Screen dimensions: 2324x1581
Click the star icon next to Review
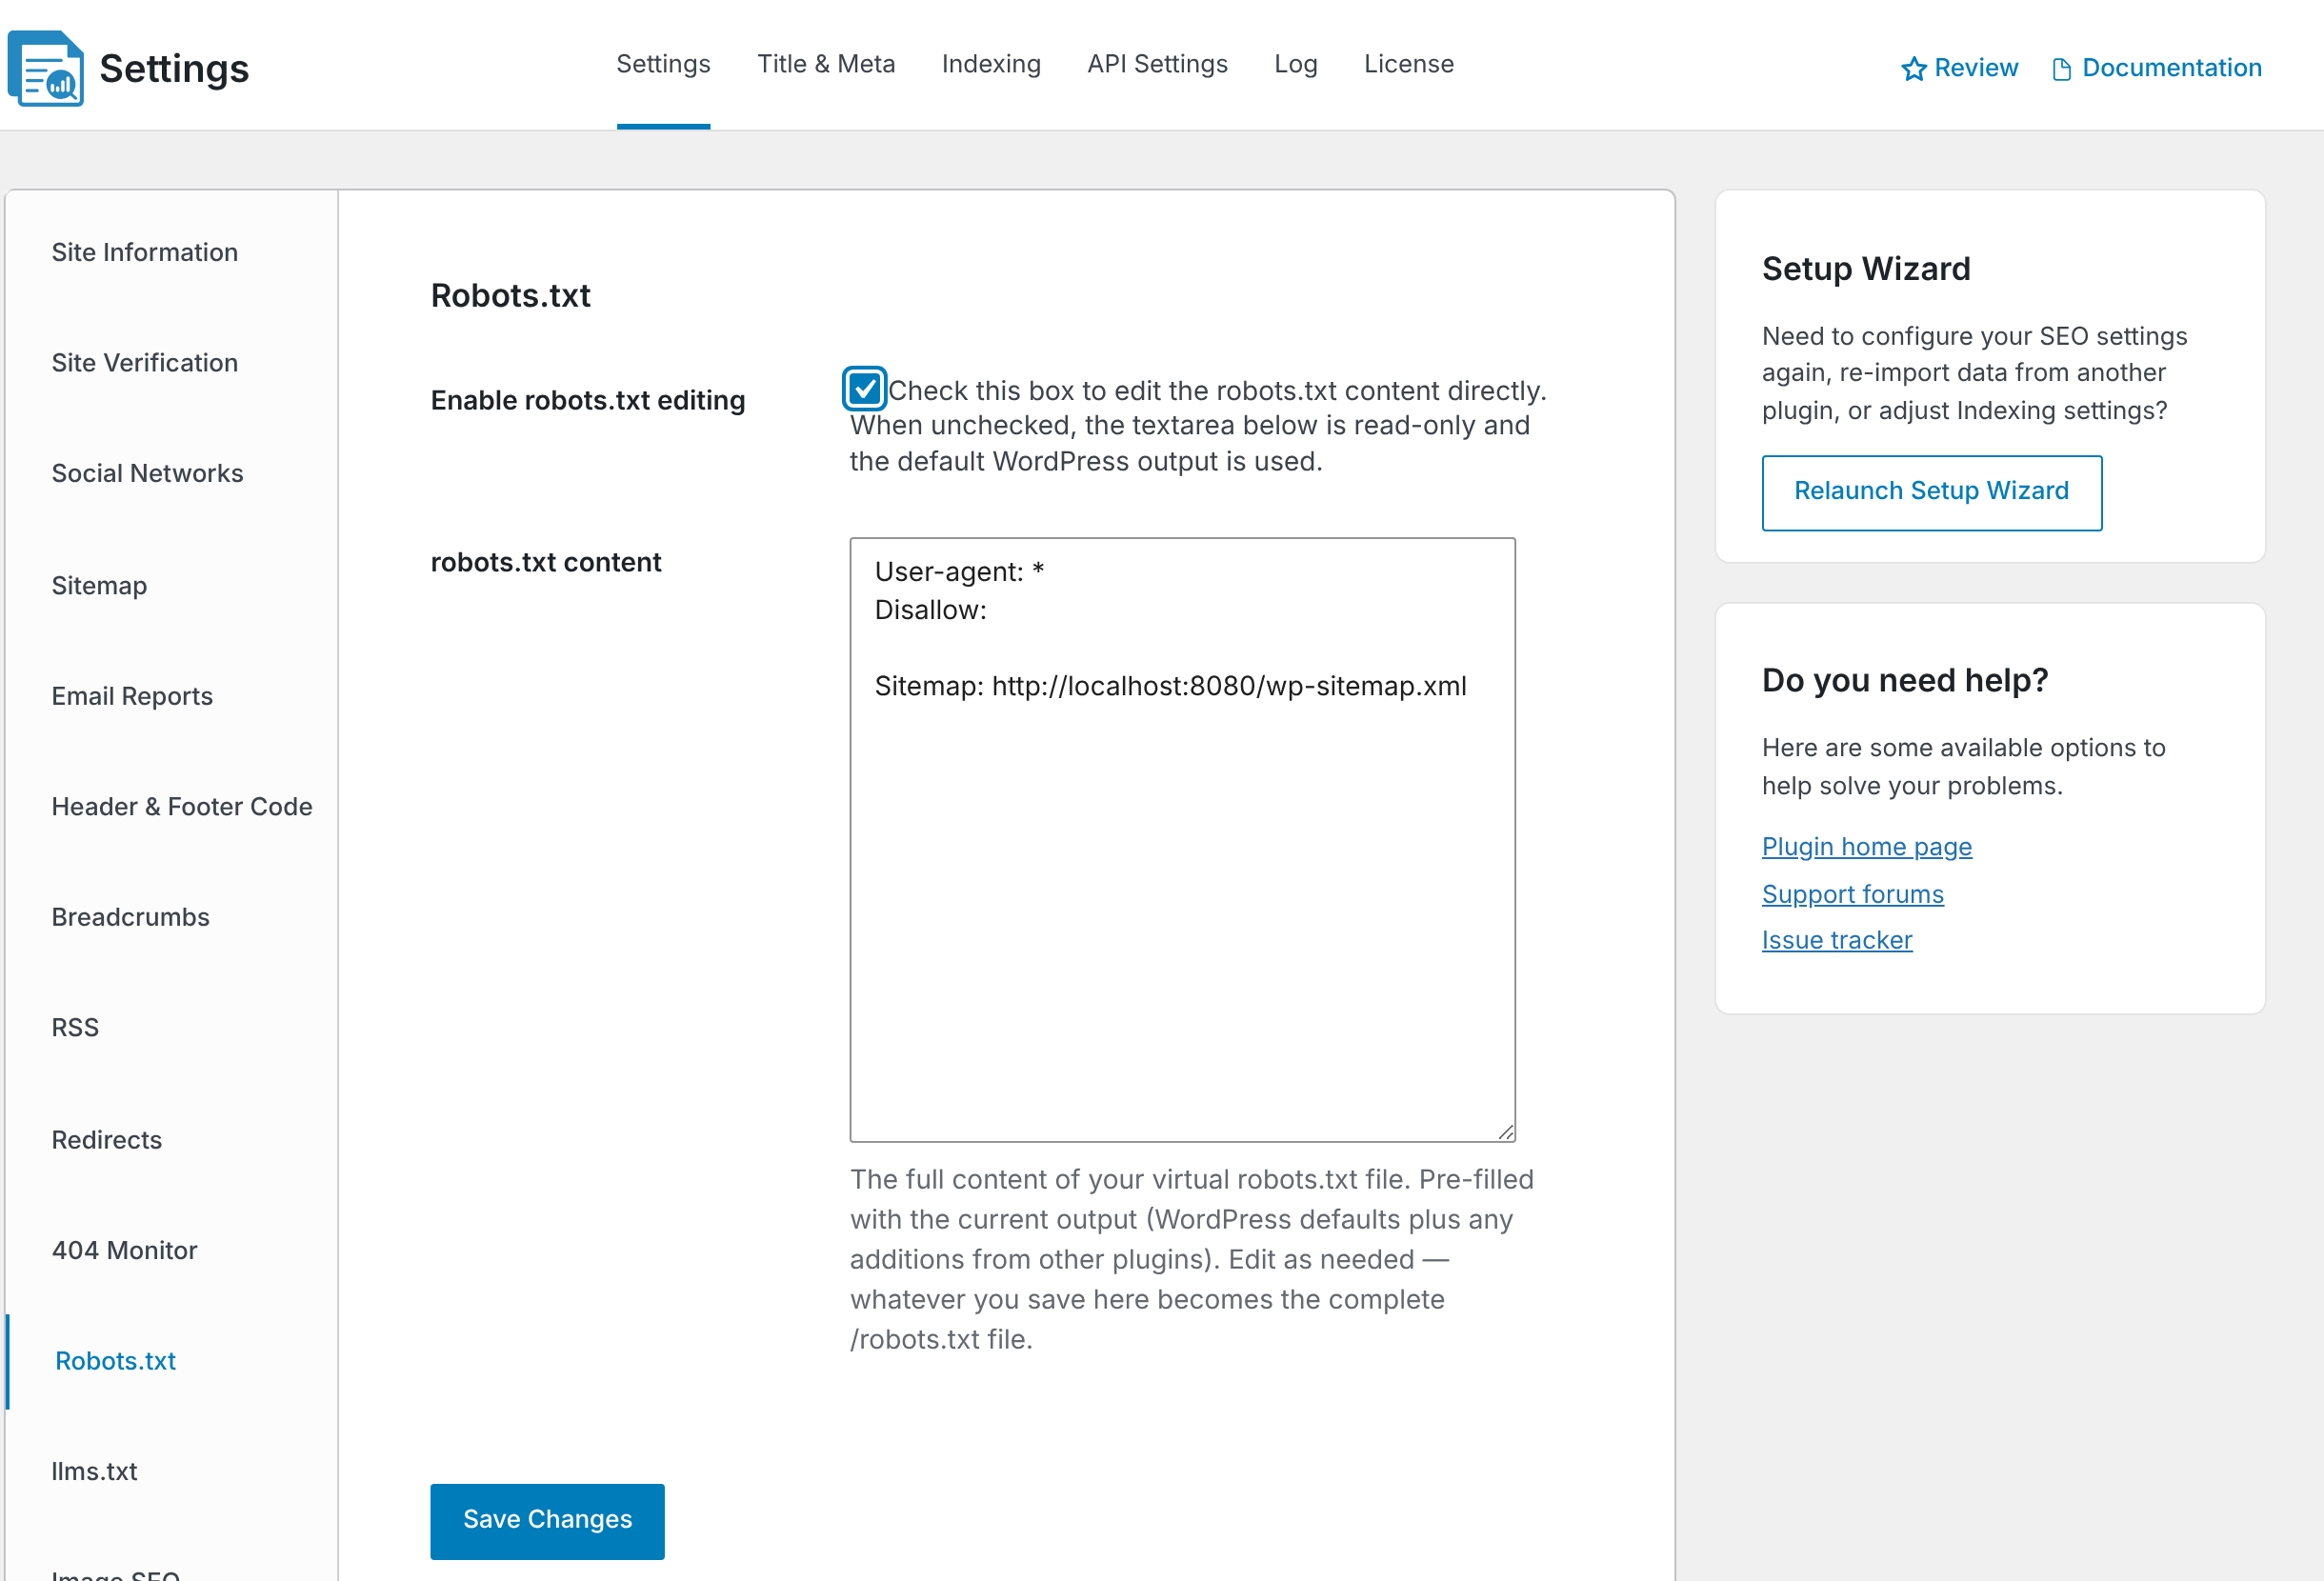1913,69
